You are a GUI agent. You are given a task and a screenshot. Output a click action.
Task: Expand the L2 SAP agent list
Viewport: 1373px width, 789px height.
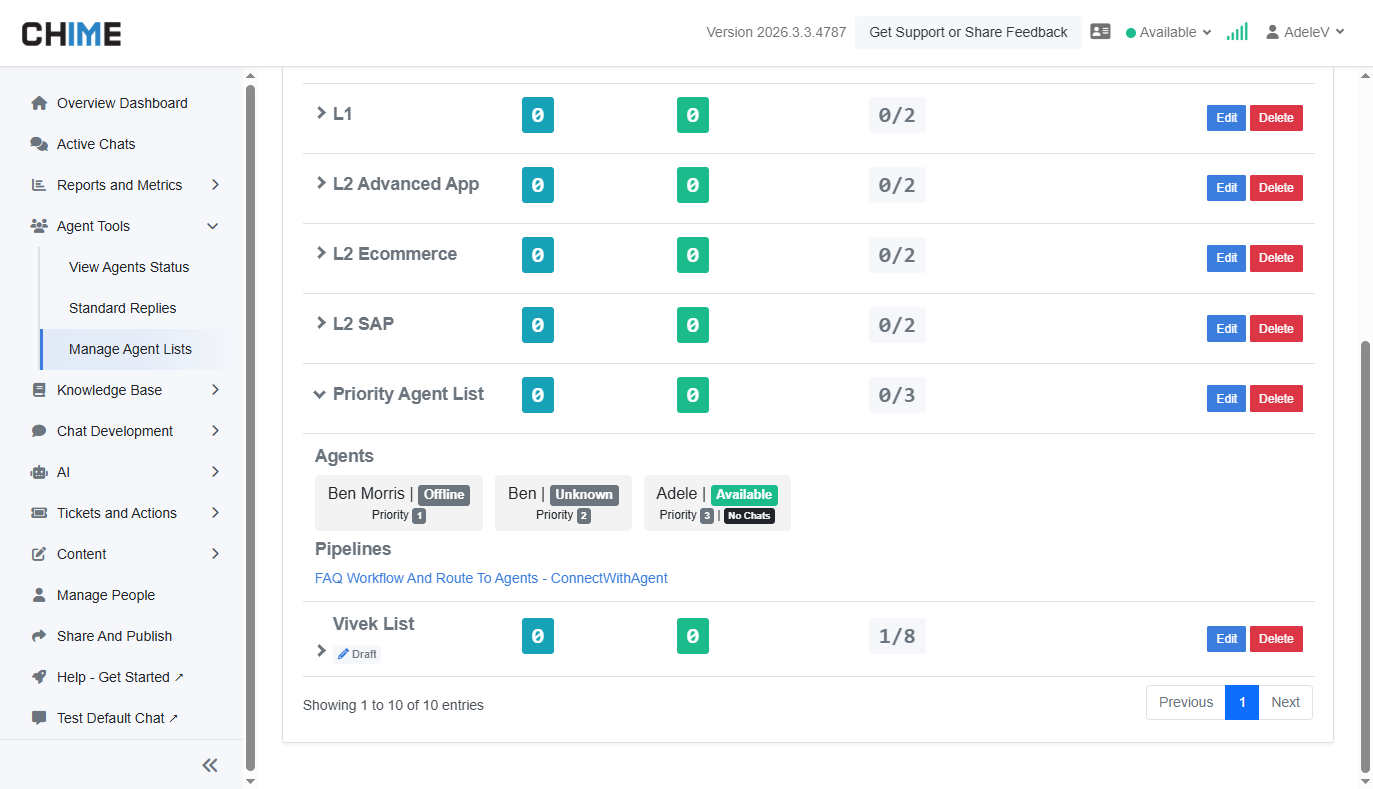coord(321,323)
